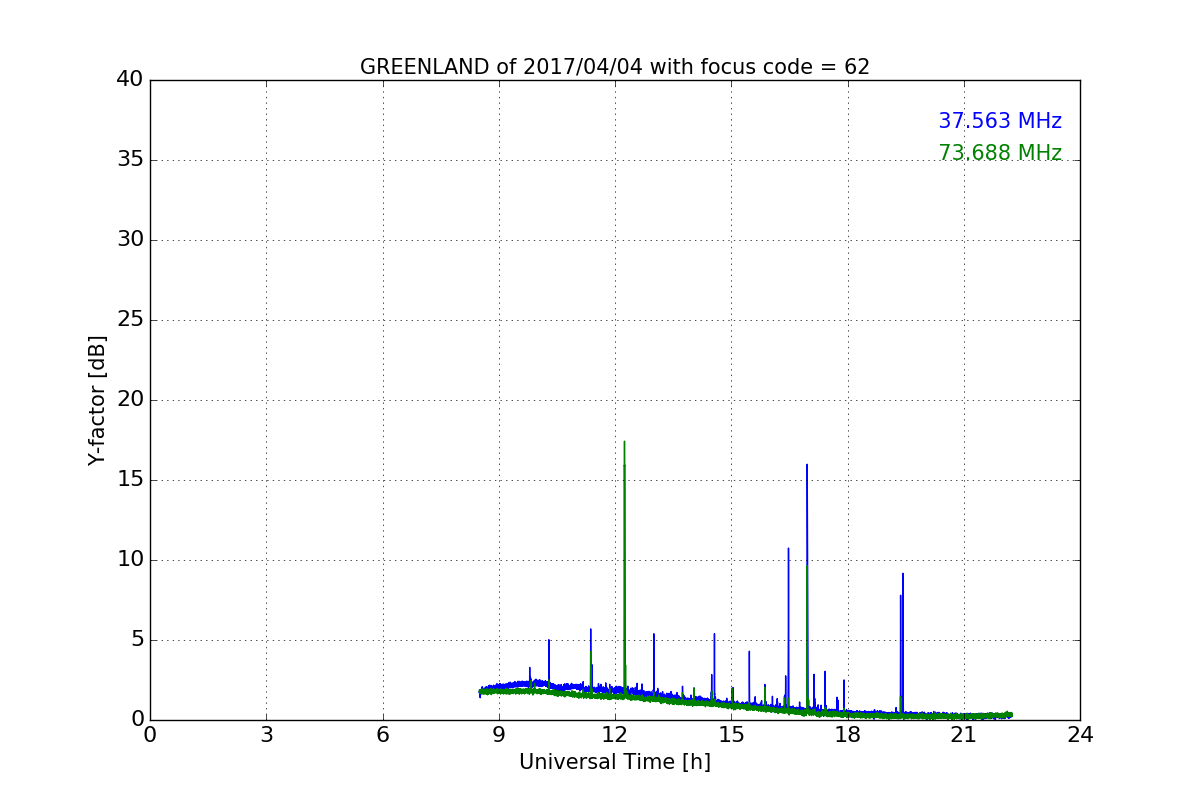The image size is (1200, 800).
Task: Click the x-axis tick label 3
Action: pos(266,735)
